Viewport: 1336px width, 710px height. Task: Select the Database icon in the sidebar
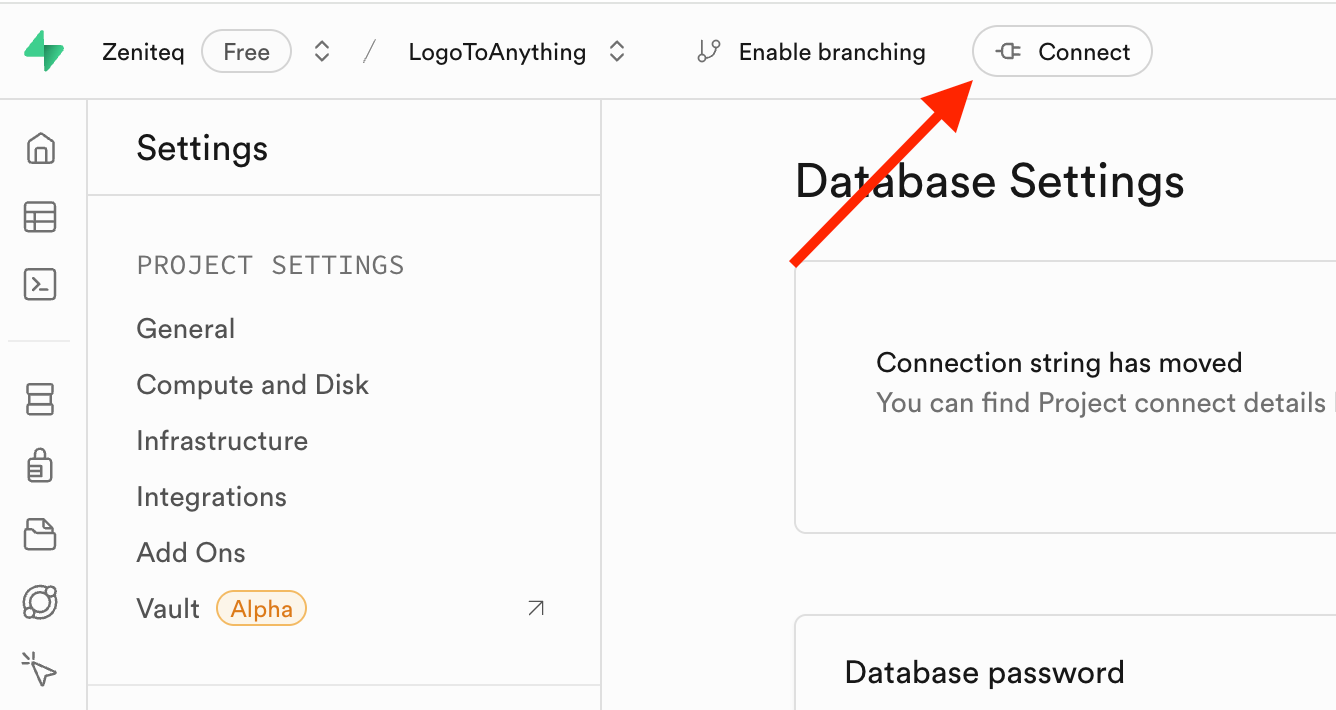pos(39,399)
